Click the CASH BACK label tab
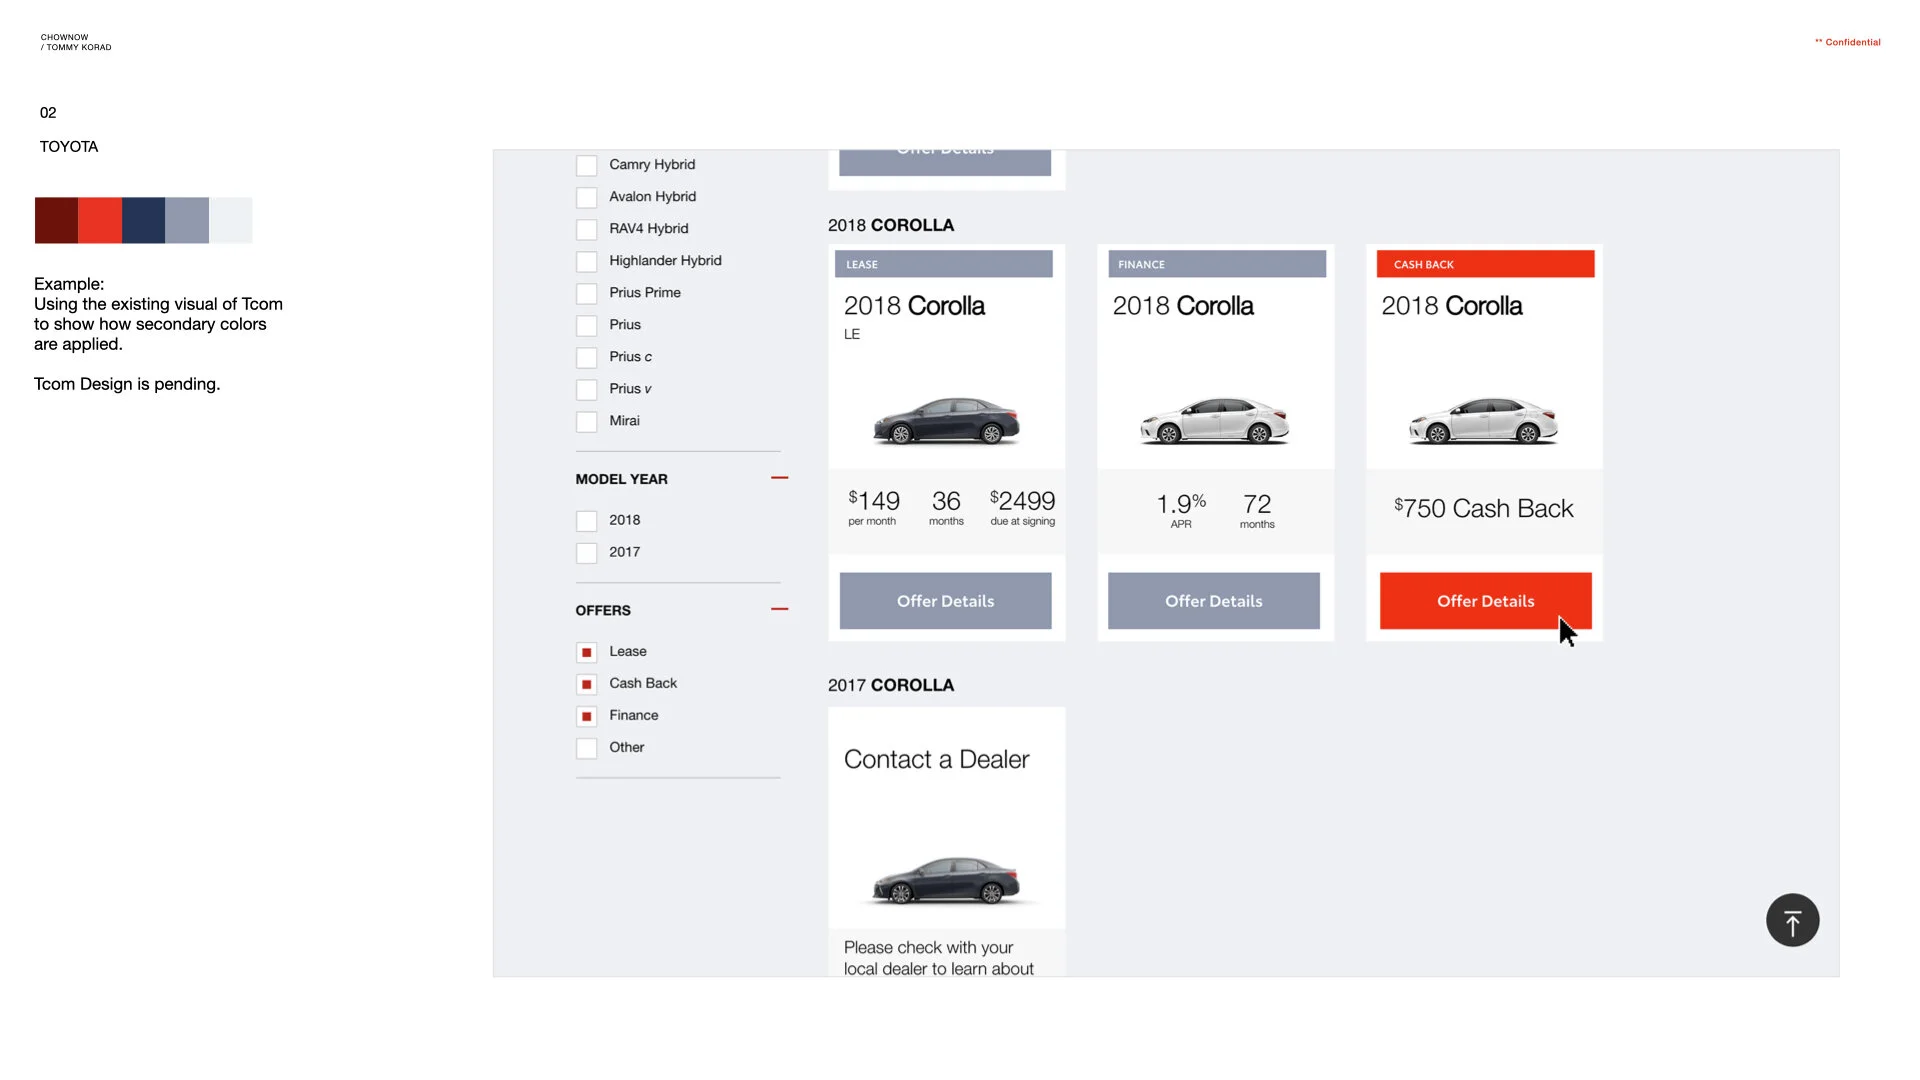Screen dimensions: 1920x1080 click(1485, 264)
